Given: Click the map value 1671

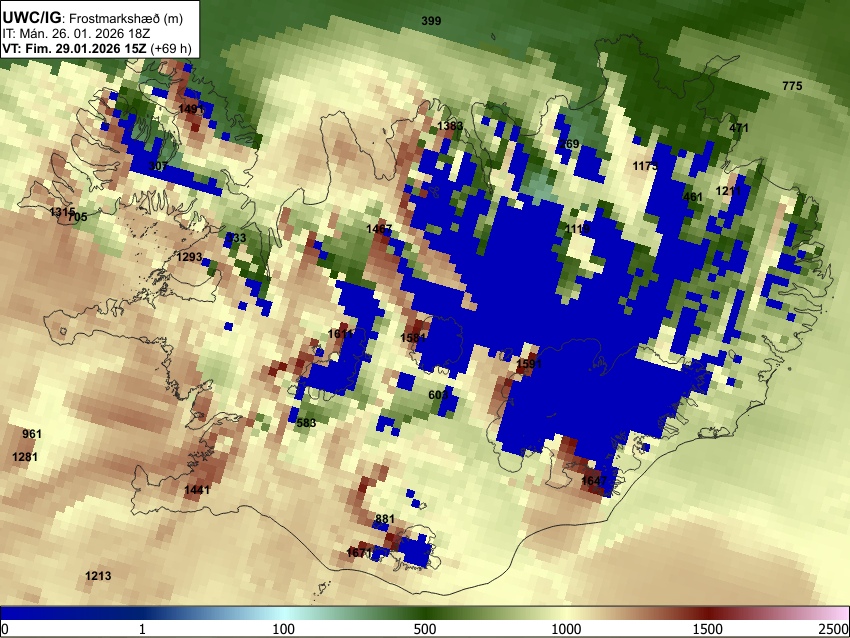Looking at the screenshot, I should [359, 553].
